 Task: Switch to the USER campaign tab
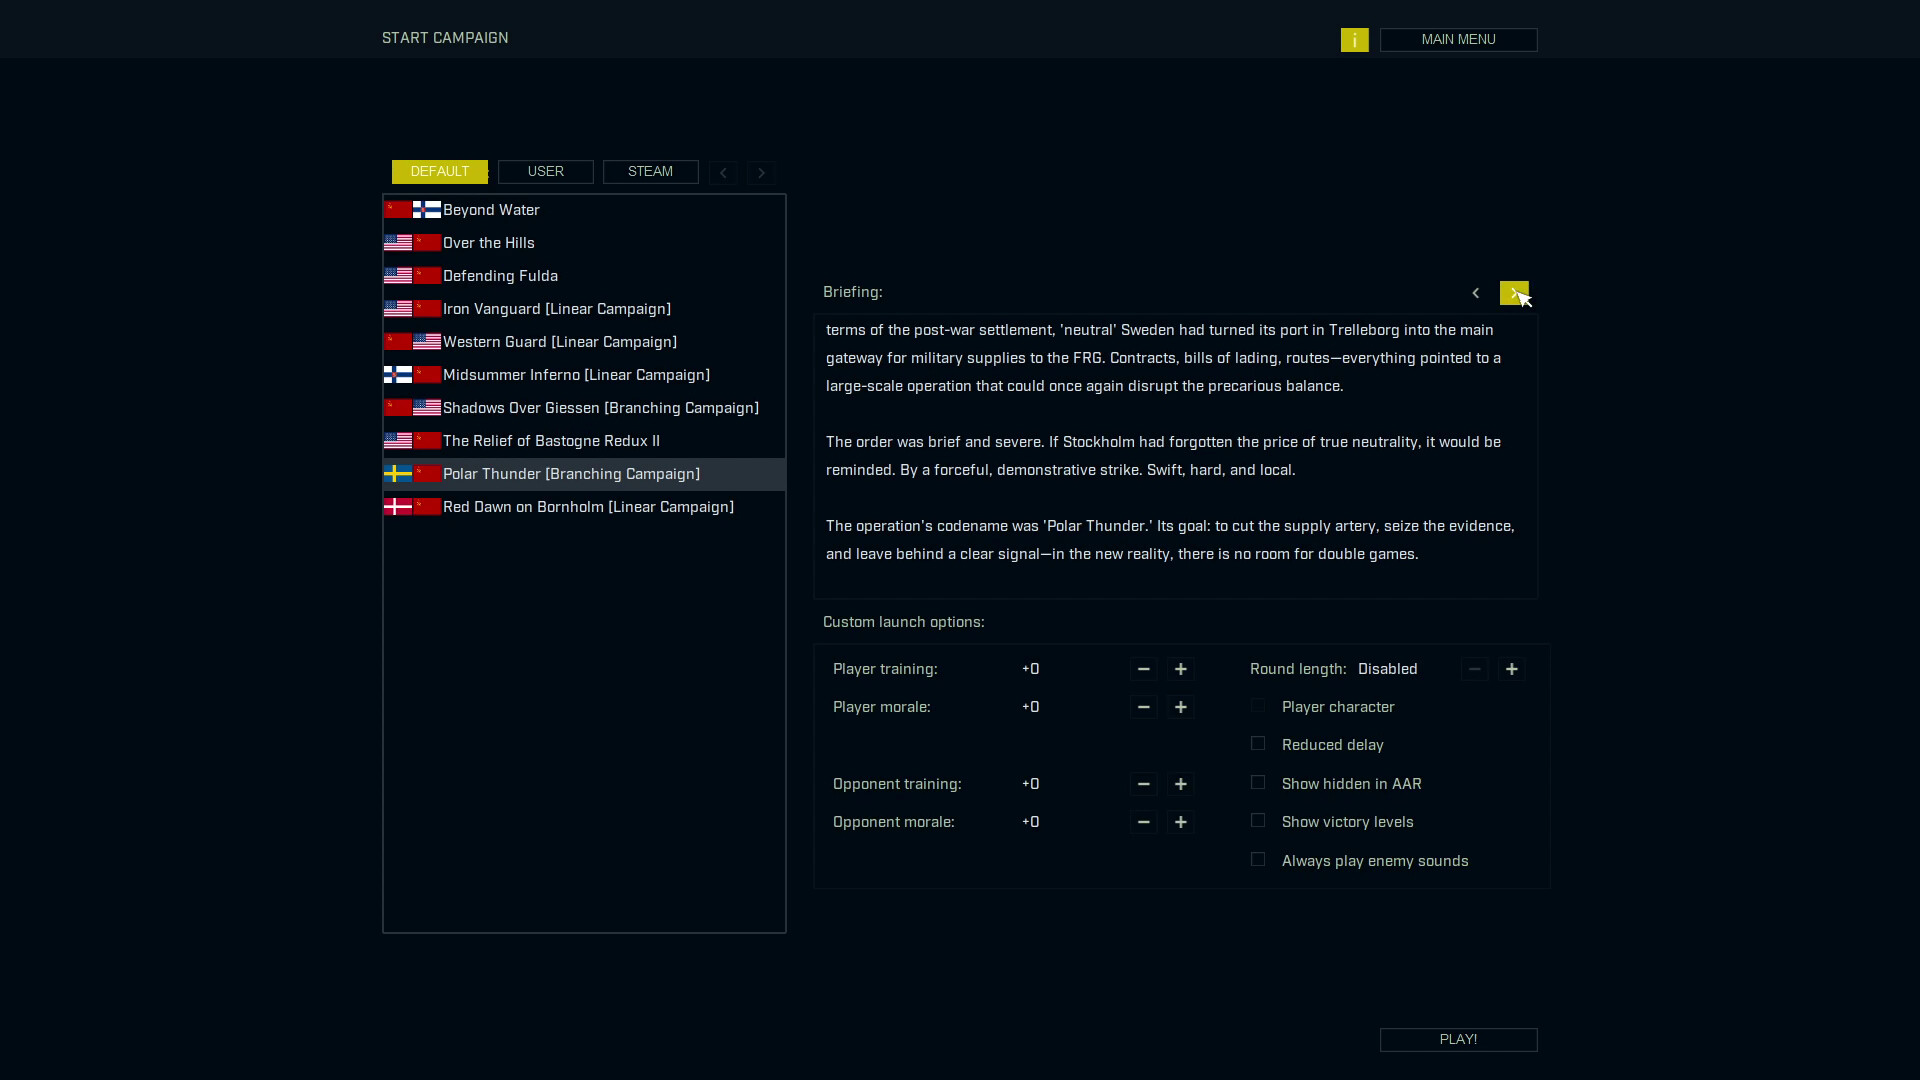(545, 172)
